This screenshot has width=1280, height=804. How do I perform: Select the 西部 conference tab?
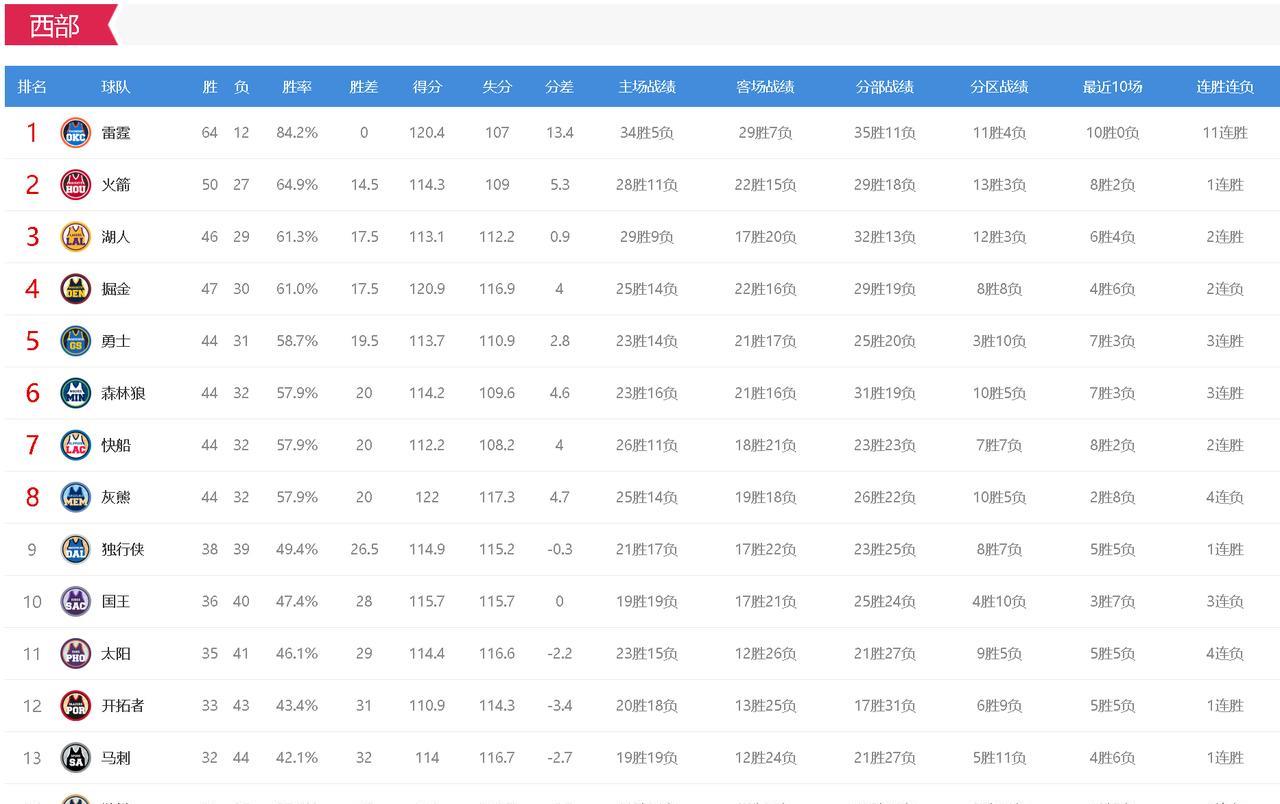[x=56, y=26]
